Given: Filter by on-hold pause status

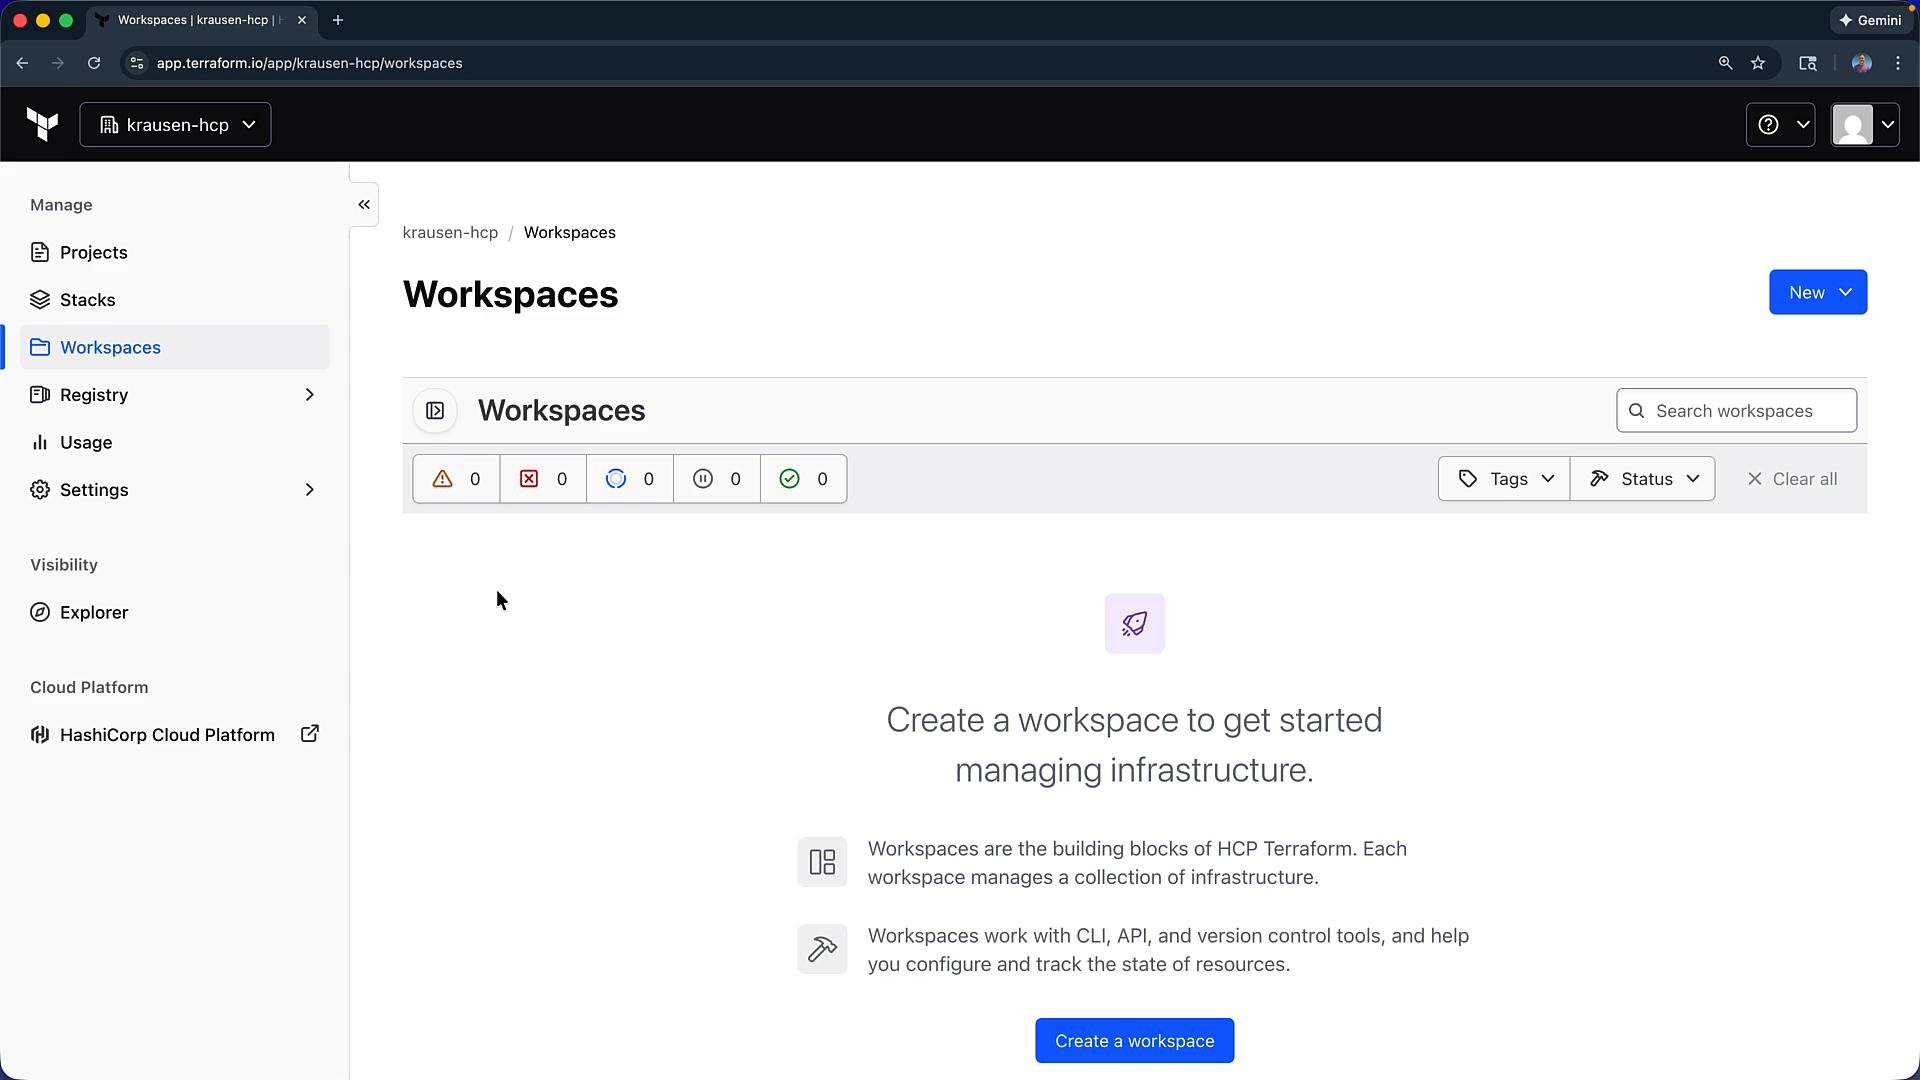Looking at the screenshot, I should click(717, 479).
